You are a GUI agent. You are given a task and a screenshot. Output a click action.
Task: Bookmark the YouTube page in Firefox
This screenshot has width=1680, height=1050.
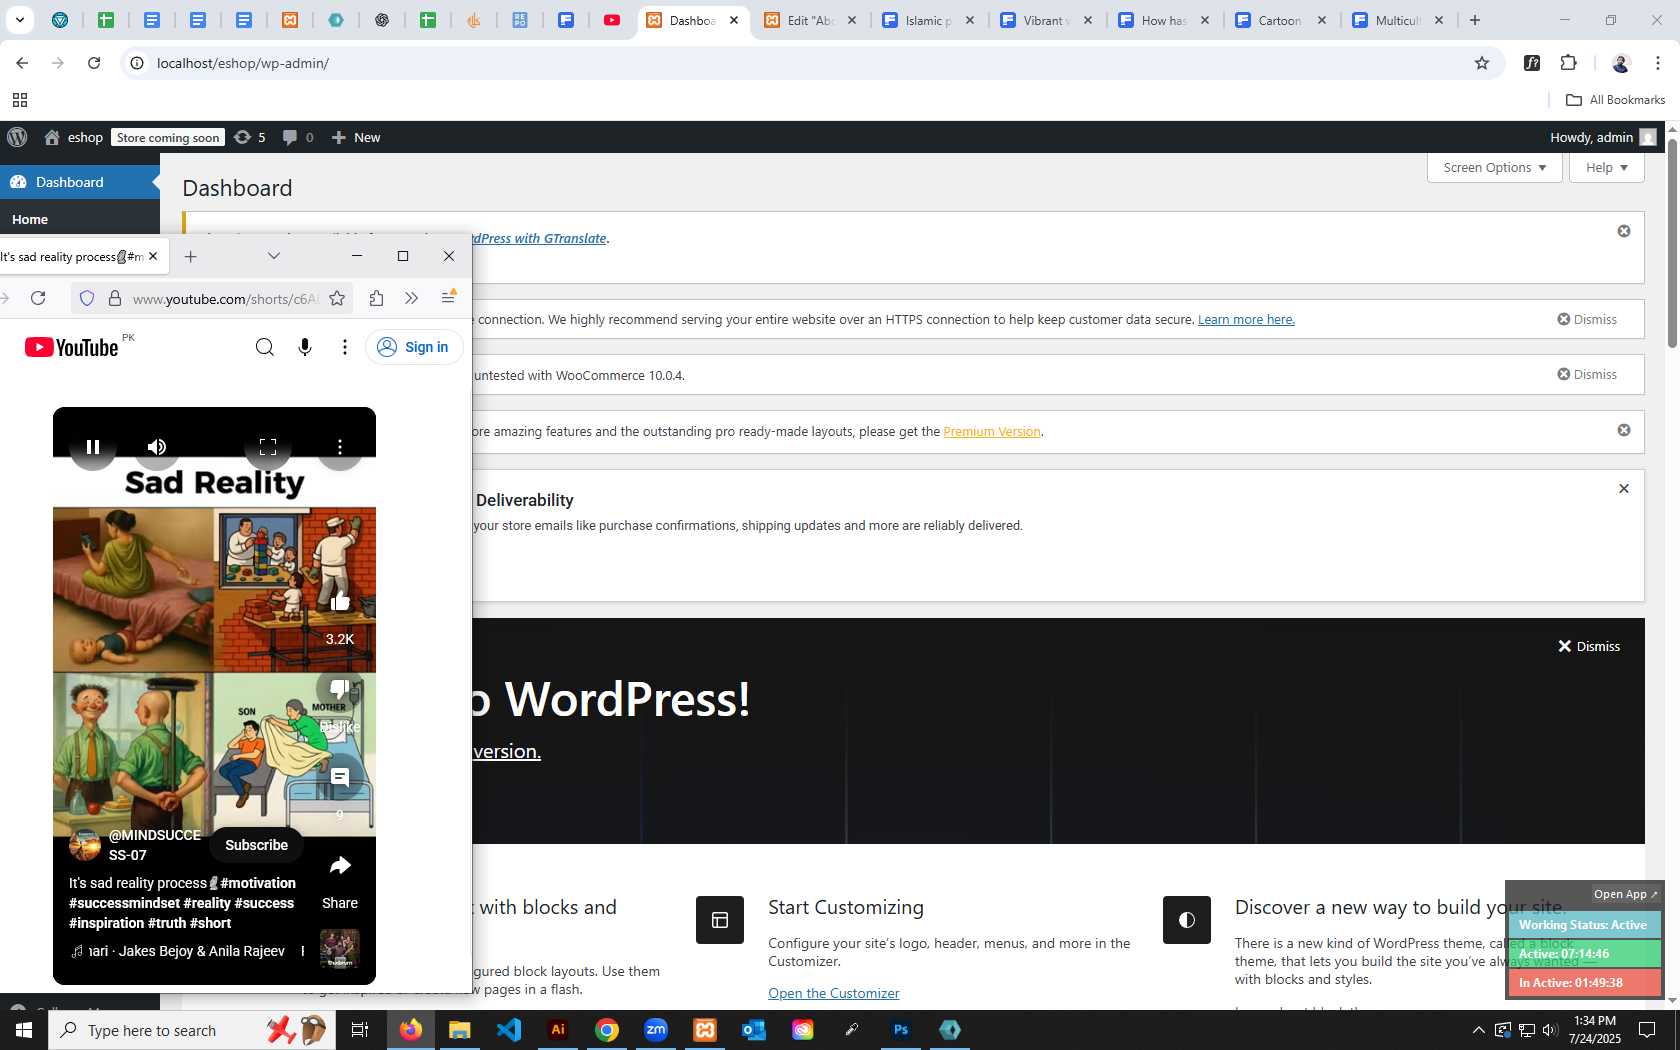tap(337, 298)
